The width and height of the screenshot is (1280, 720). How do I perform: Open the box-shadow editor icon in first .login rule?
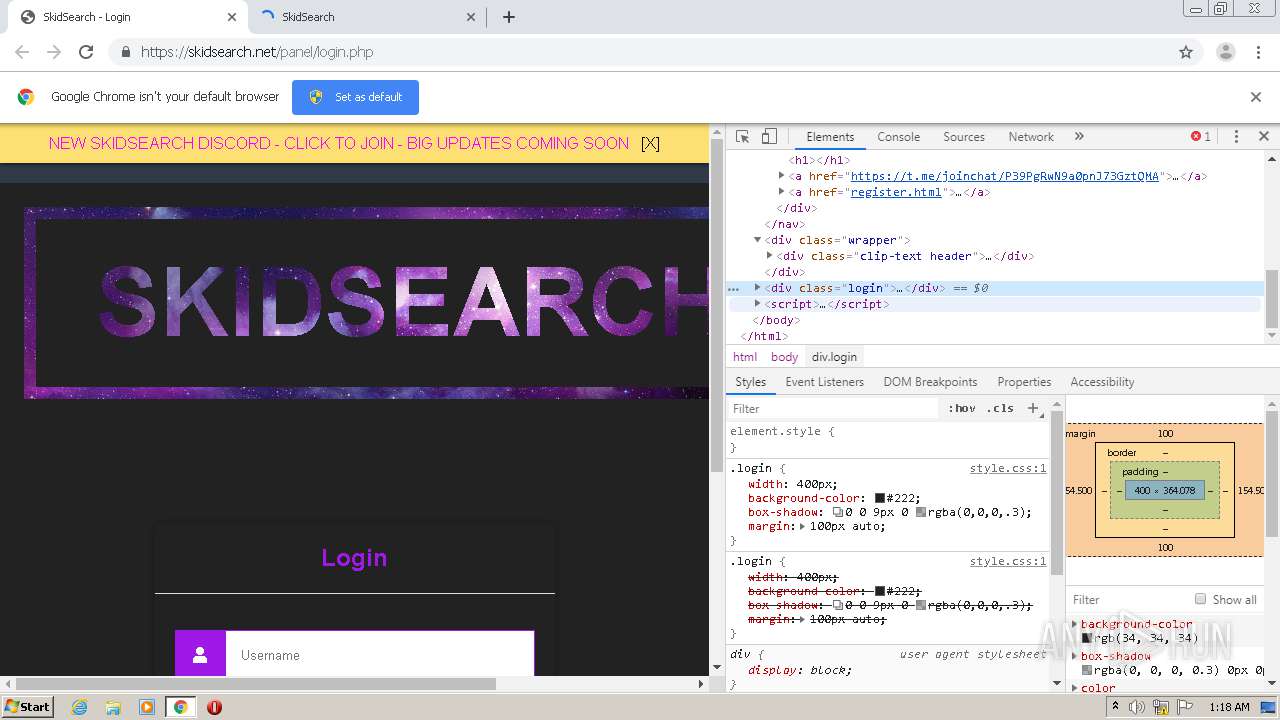837,512
